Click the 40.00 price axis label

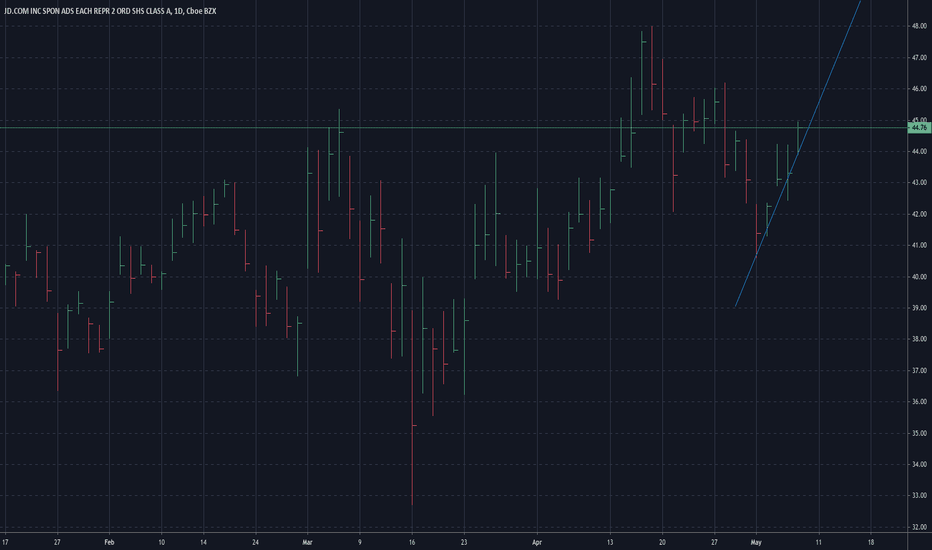click(919, 276)
